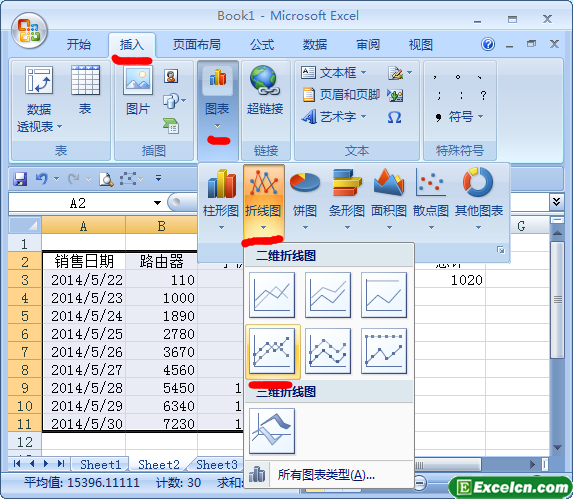This screenshot has height=499, width=573.
Task: Choose the 100% stacked line chart thumbnail
Action: click(384, 295)
